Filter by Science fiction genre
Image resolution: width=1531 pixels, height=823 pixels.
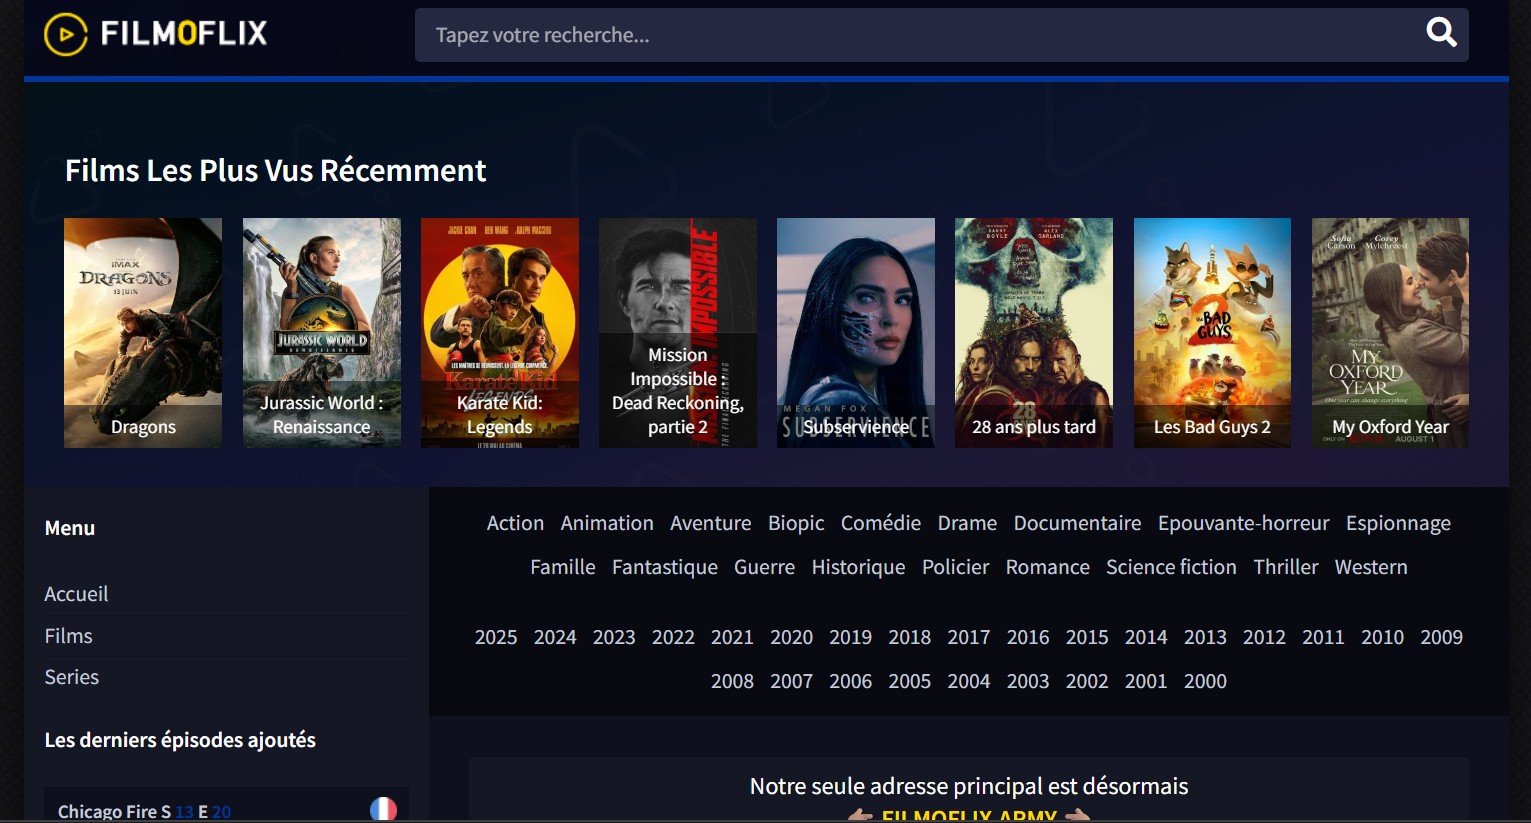1171,567
